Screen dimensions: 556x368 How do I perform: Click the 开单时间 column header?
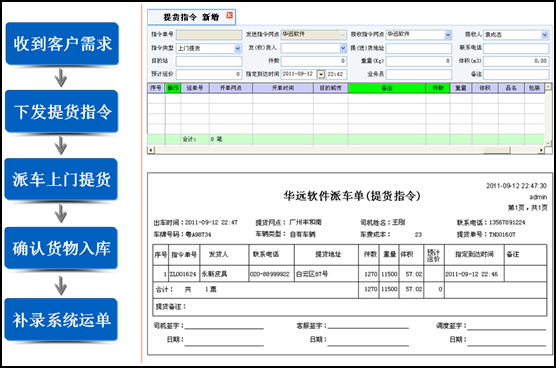283,88
